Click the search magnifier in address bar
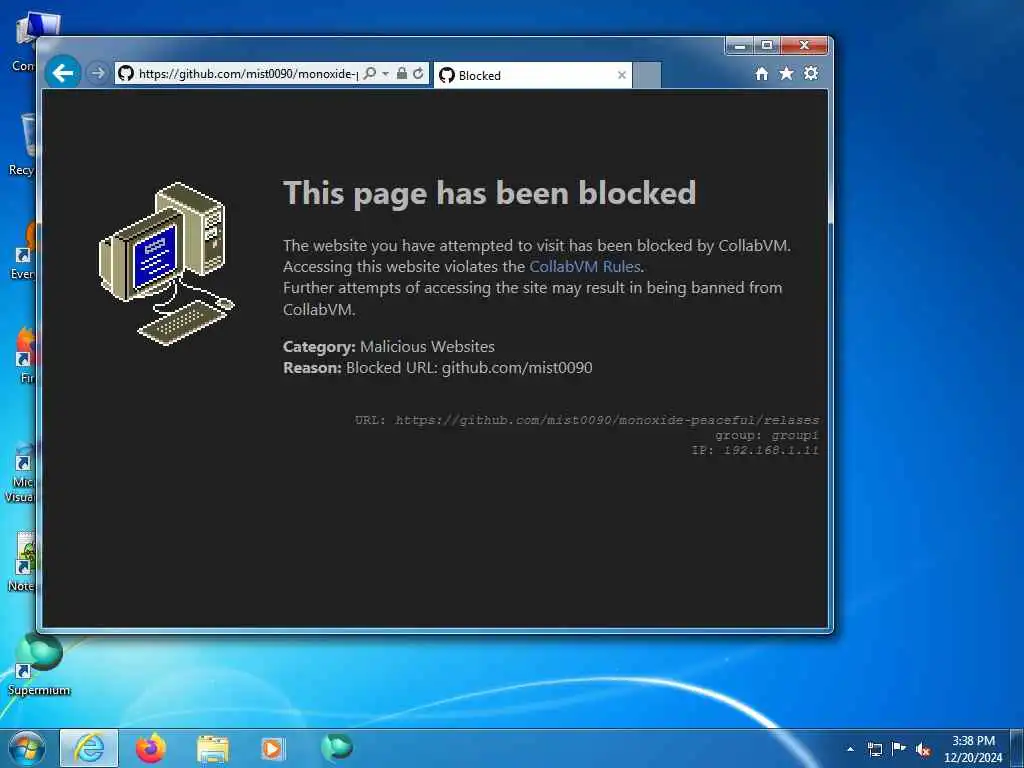Viewport: 1024px width, 768px height. click(x=370, y=73)
